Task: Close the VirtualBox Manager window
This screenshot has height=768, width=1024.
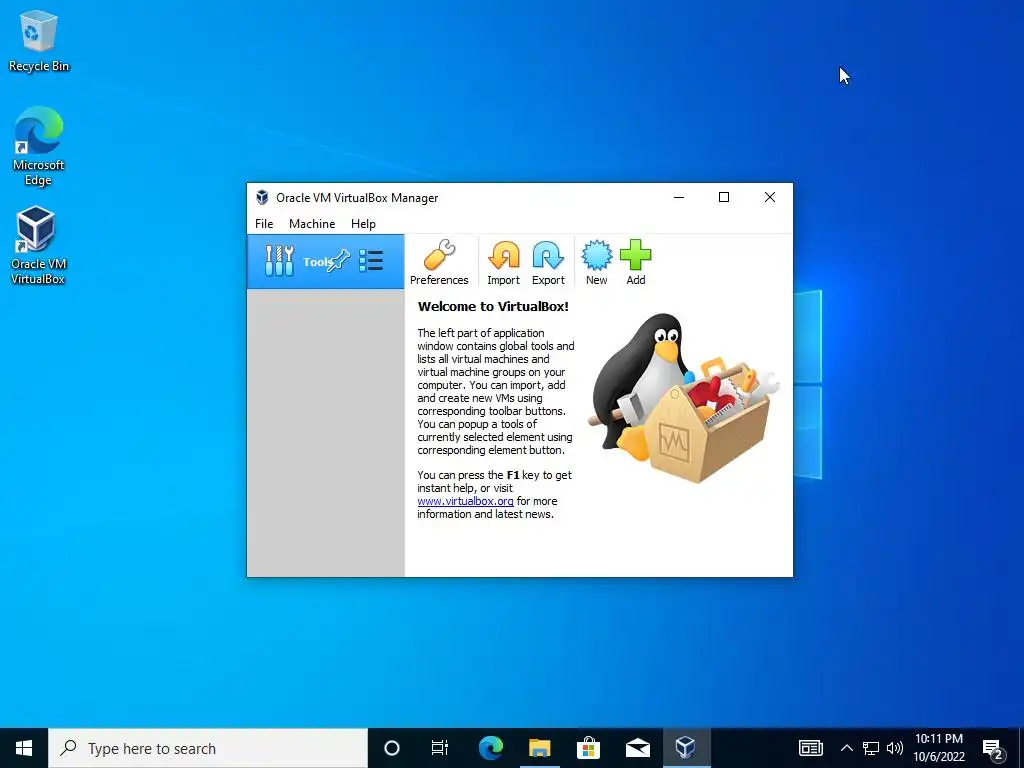Action: [770, 197]
